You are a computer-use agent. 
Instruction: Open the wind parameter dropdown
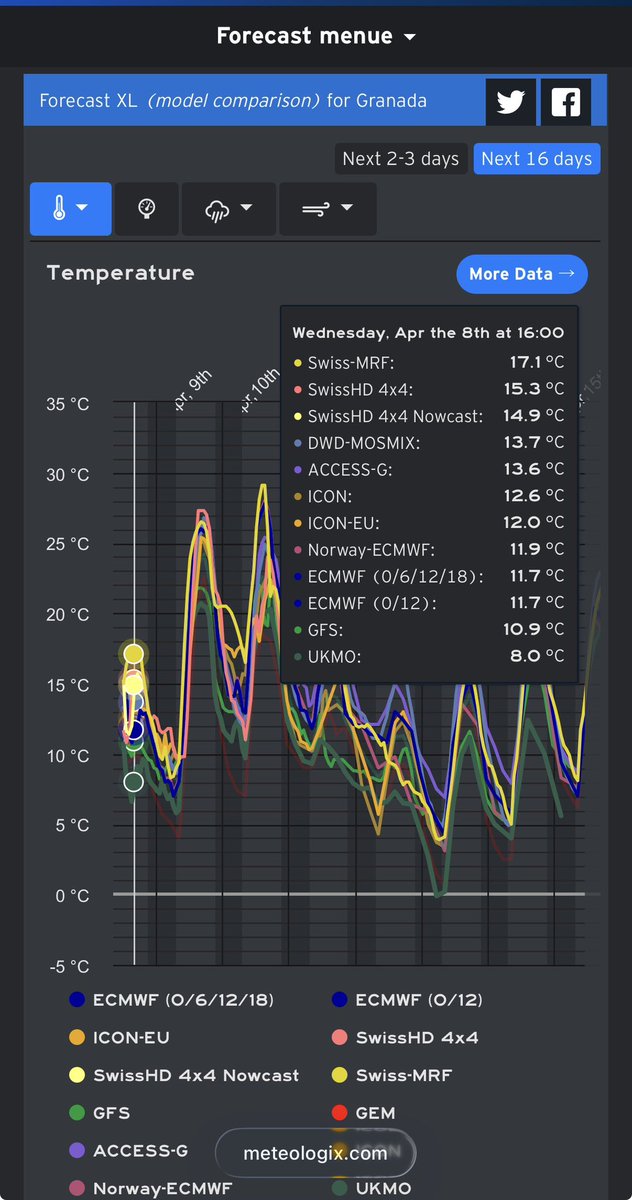[x=328, y=208]
